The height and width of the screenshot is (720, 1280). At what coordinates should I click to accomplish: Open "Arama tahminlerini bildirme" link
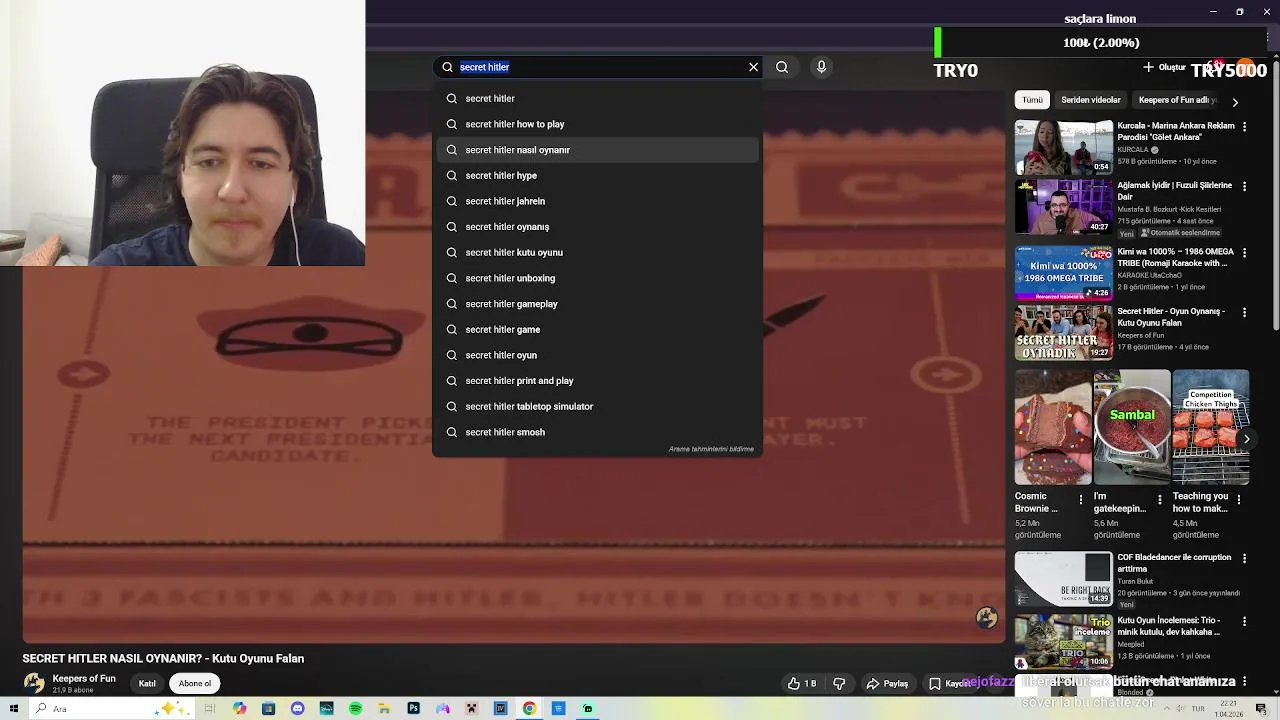pyautogui.click(x=711, y=449)
